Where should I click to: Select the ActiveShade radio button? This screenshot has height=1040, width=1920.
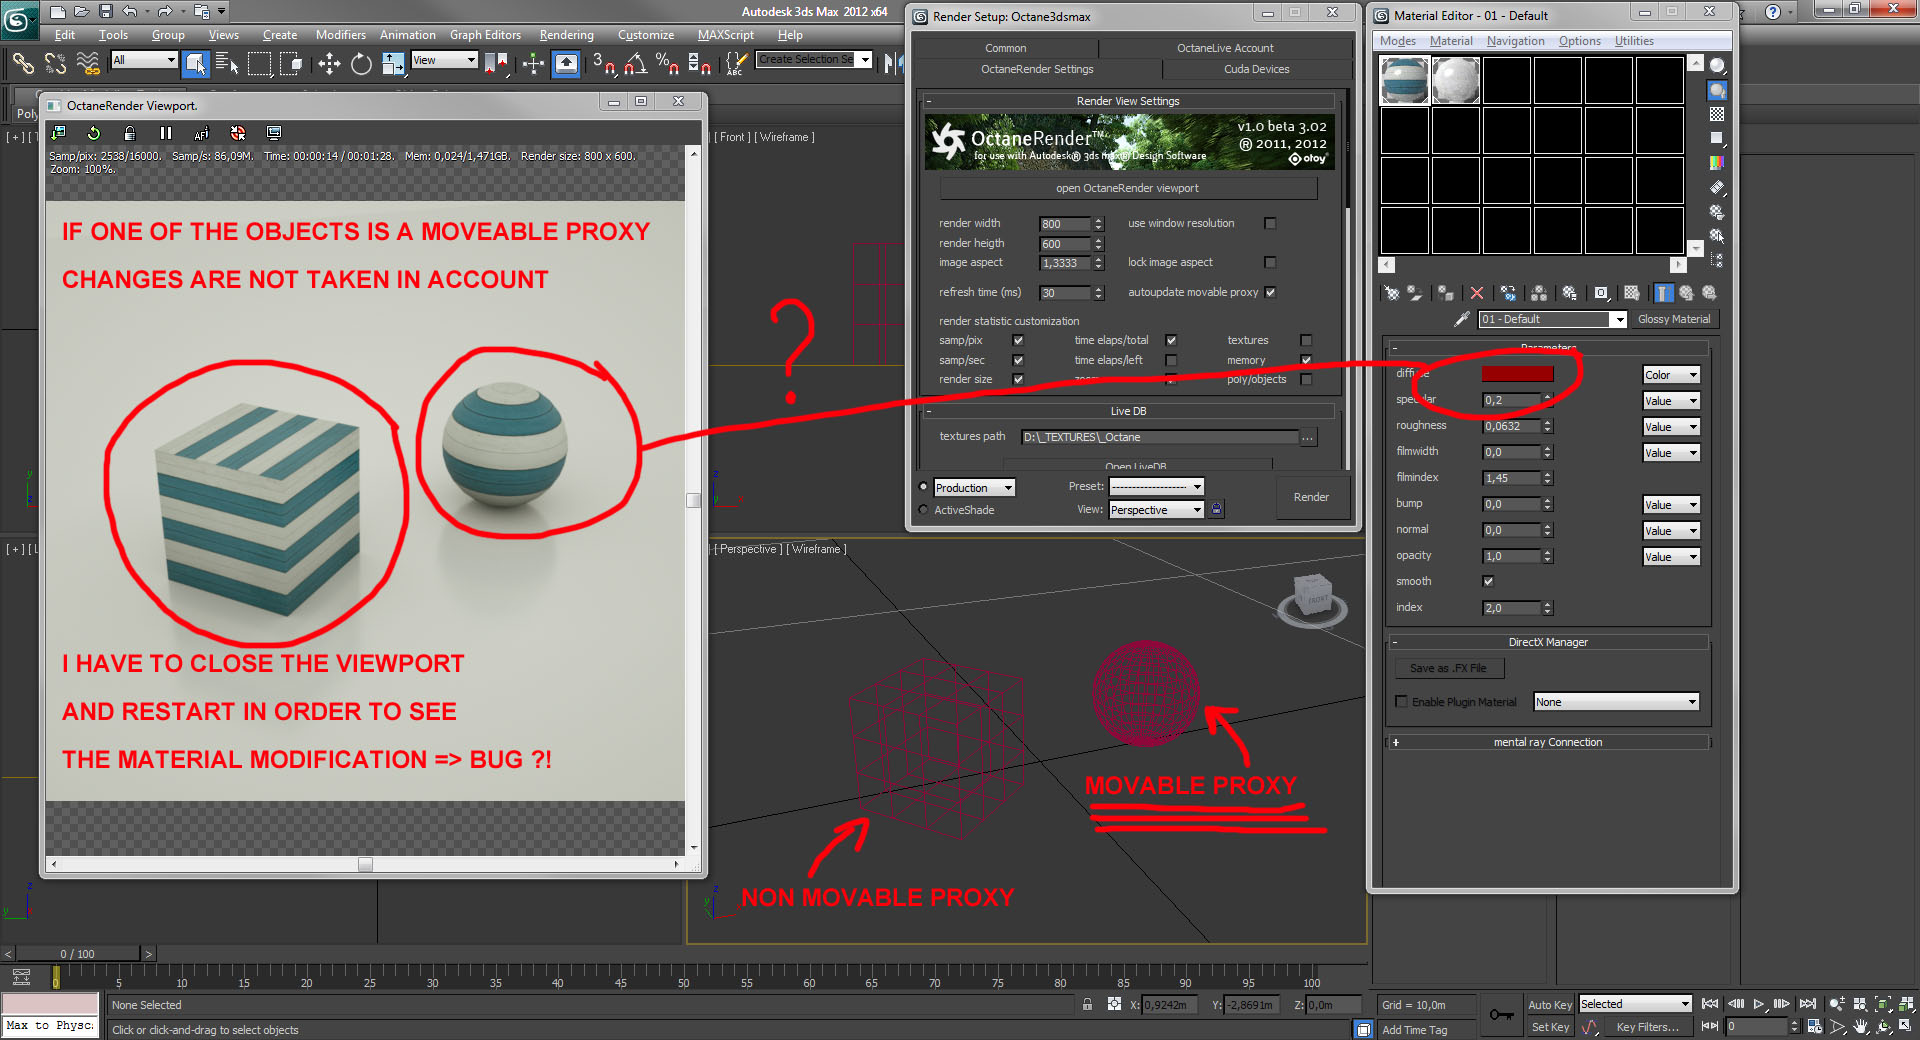(x=923, y=510)
